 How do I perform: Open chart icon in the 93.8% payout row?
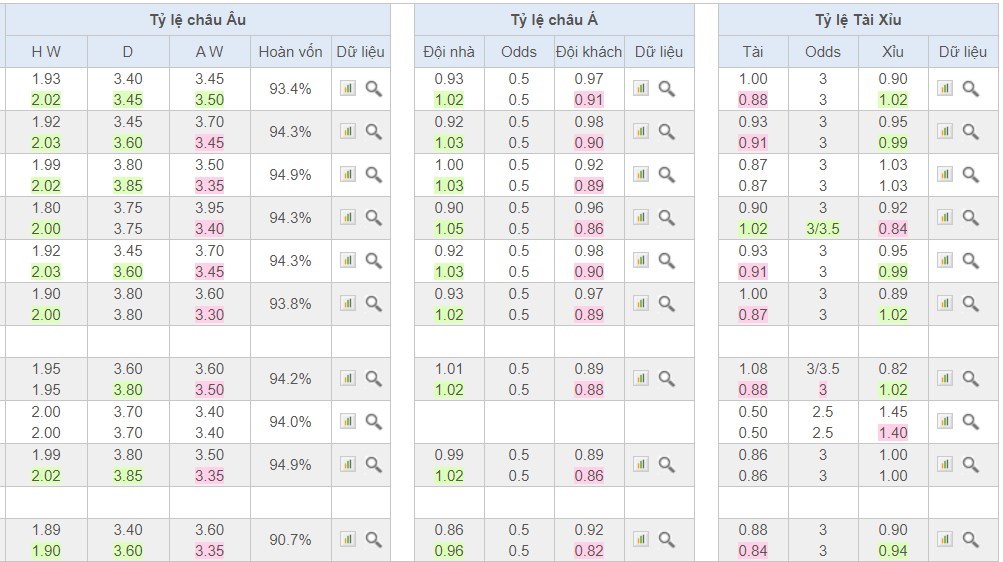tap(348, 303)
